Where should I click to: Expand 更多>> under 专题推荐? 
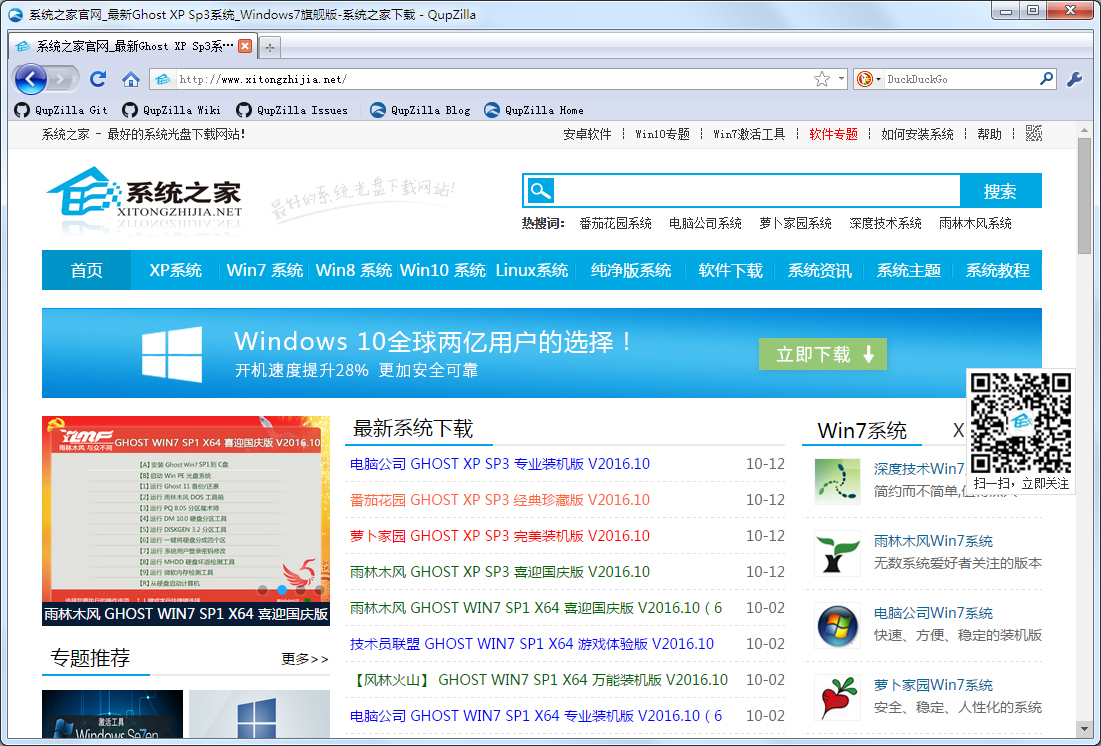[x=305, y=659]
